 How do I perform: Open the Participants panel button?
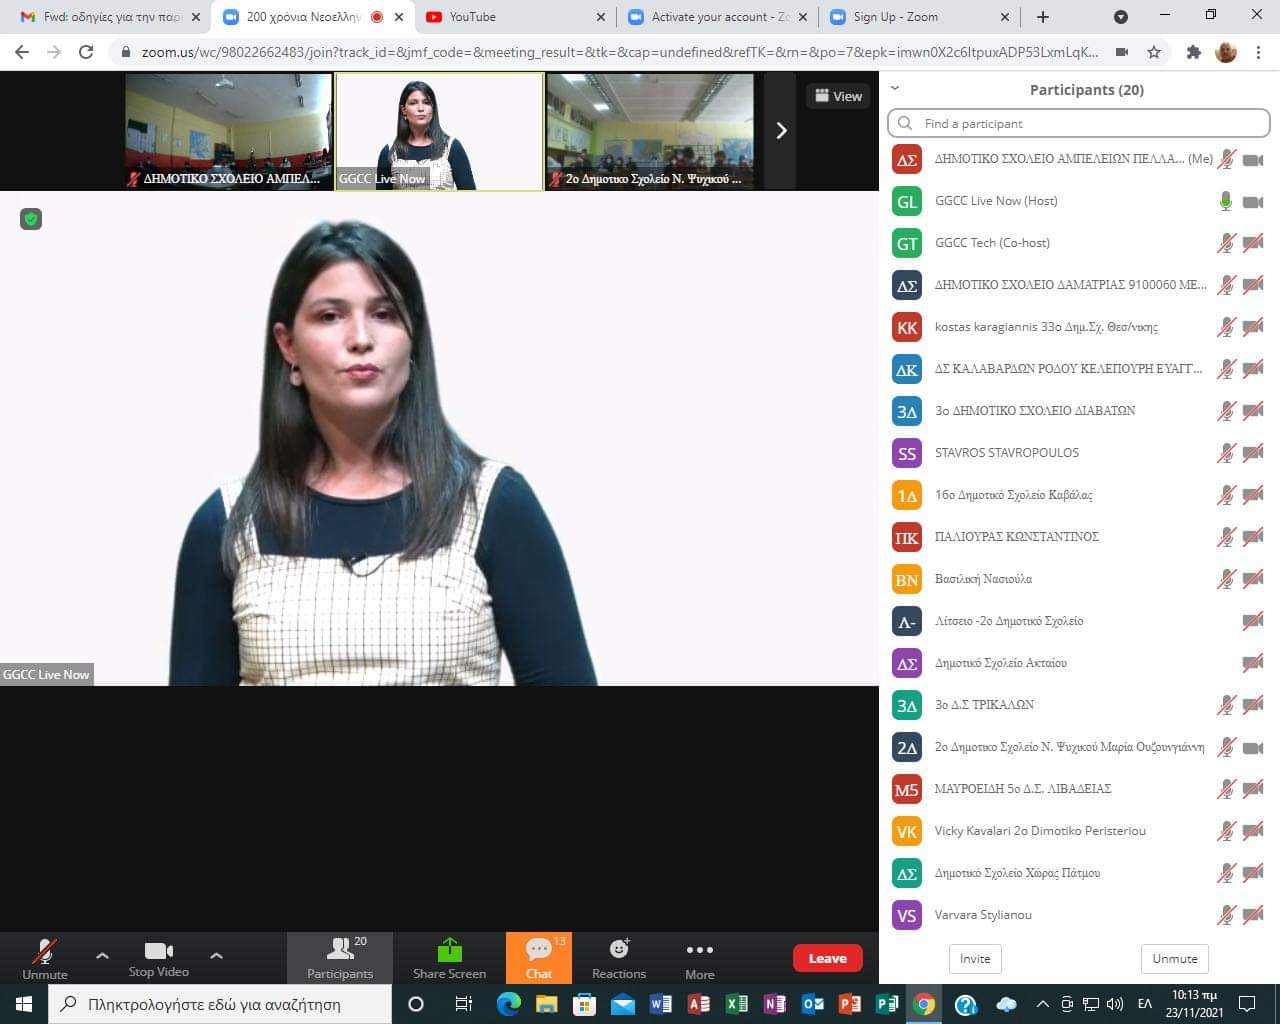340,957
